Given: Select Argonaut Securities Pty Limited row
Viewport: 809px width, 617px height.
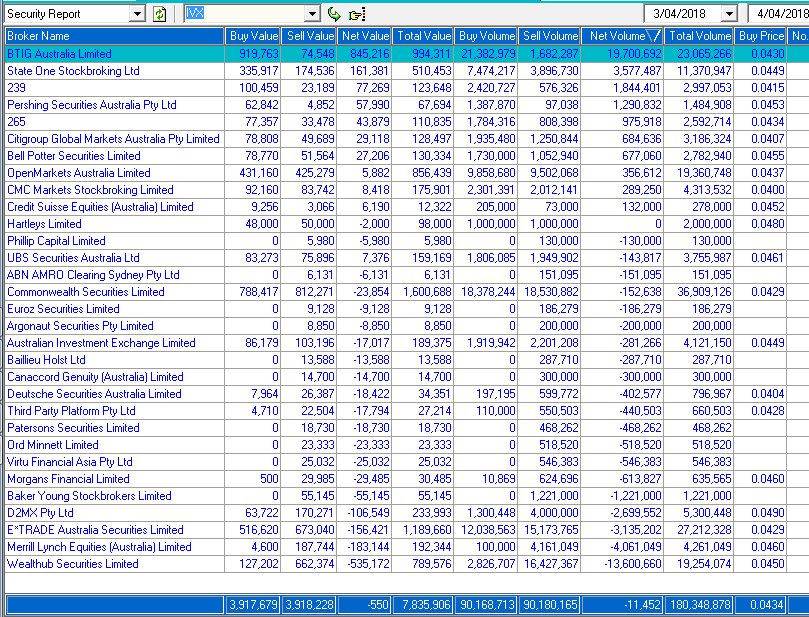Looking at the screenshot, I should click(x=407, y=326).
